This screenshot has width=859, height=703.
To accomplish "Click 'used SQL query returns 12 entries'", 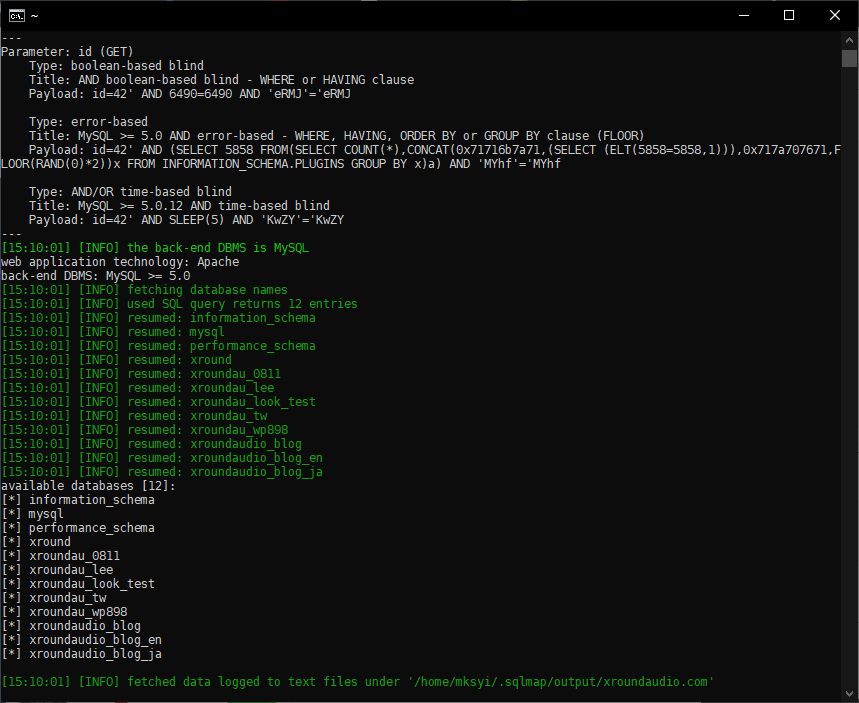I will tap(179, 304).
